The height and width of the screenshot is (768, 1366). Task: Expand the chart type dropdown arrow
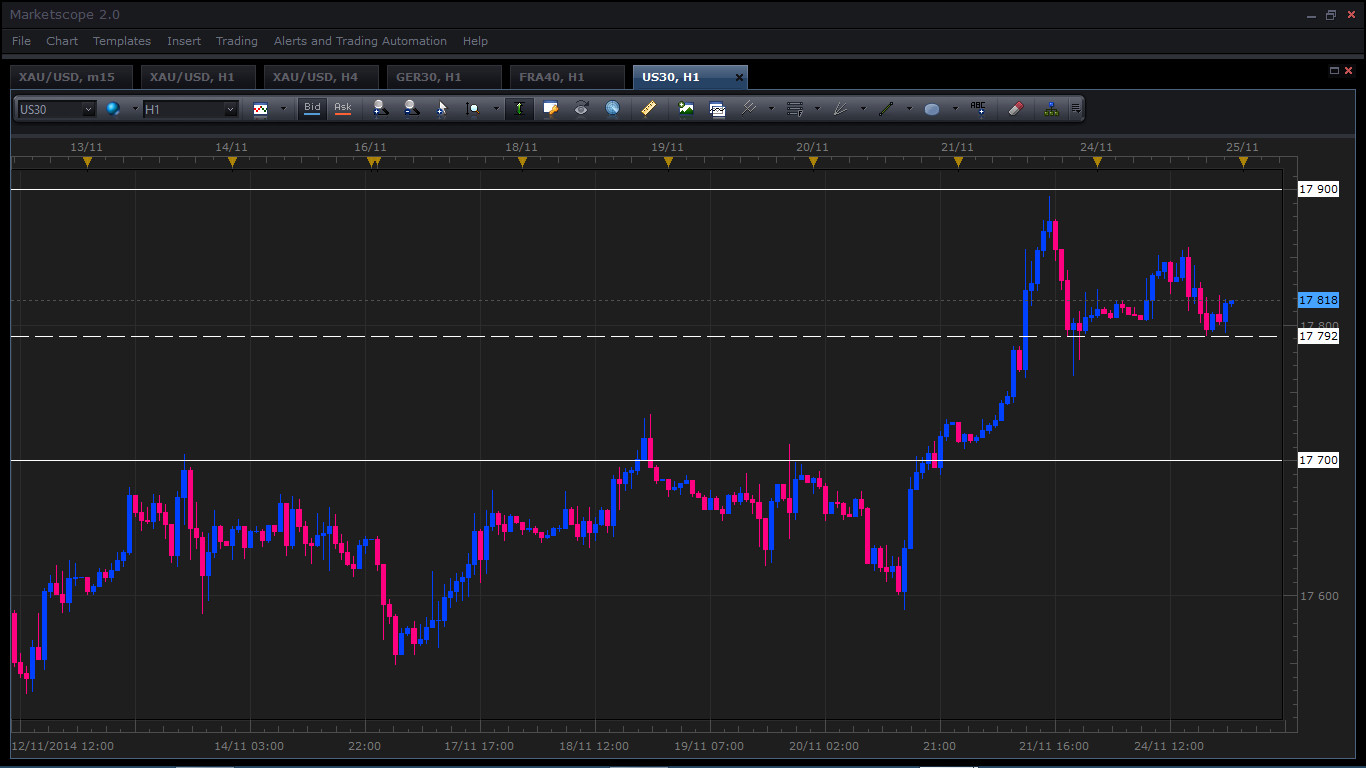tap(283, 109)
